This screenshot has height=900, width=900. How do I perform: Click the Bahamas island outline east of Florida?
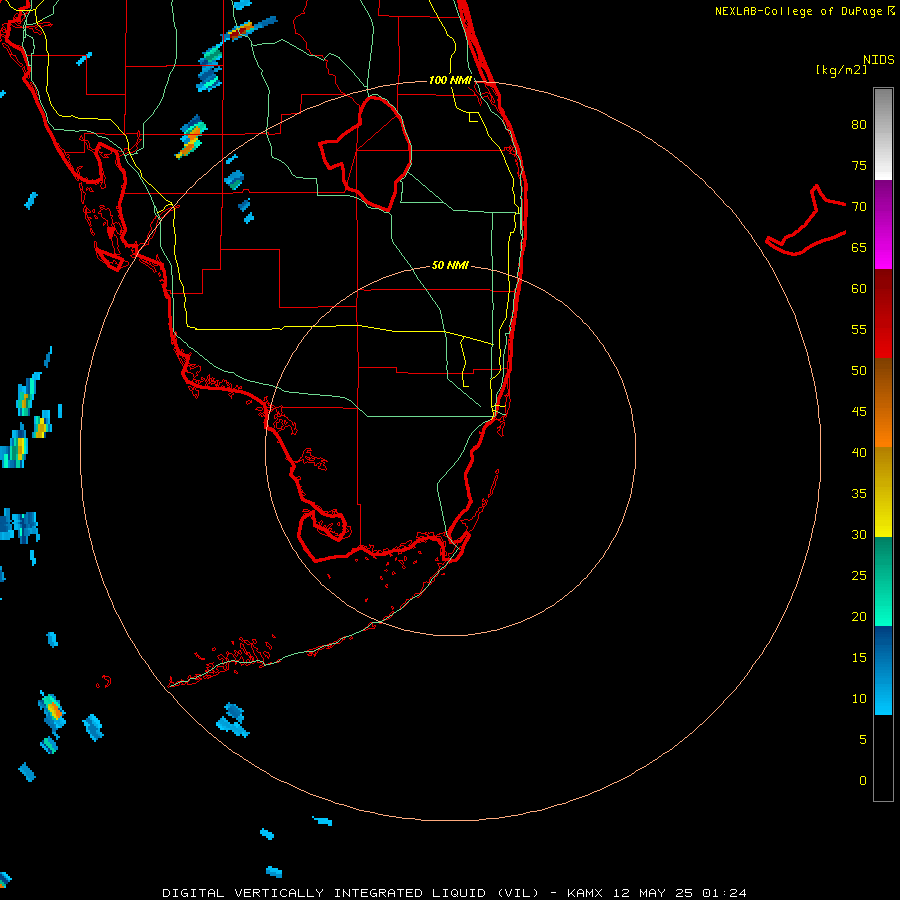pyautogui.click(x=806, y=220)
